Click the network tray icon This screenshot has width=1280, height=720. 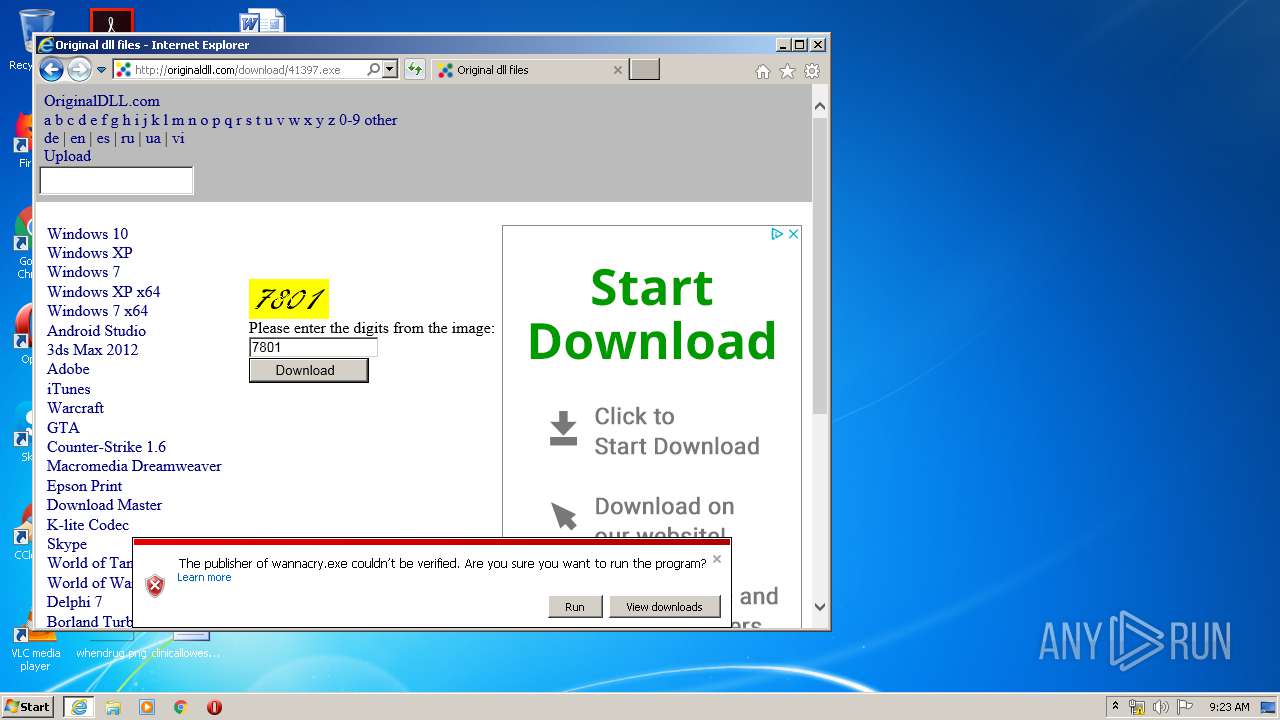coord(1137,707)
